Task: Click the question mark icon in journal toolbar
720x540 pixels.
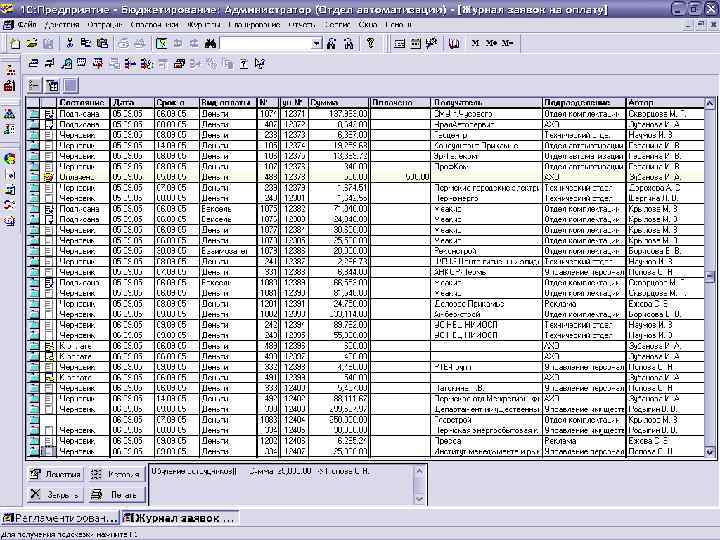Action: pyautogui.click(x=244, y=63)
